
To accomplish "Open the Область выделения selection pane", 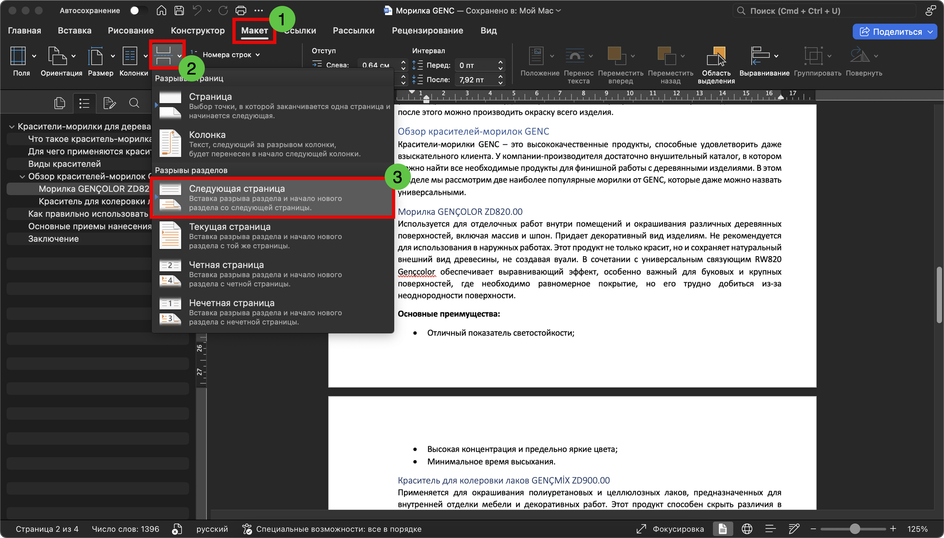I will 716,63.
